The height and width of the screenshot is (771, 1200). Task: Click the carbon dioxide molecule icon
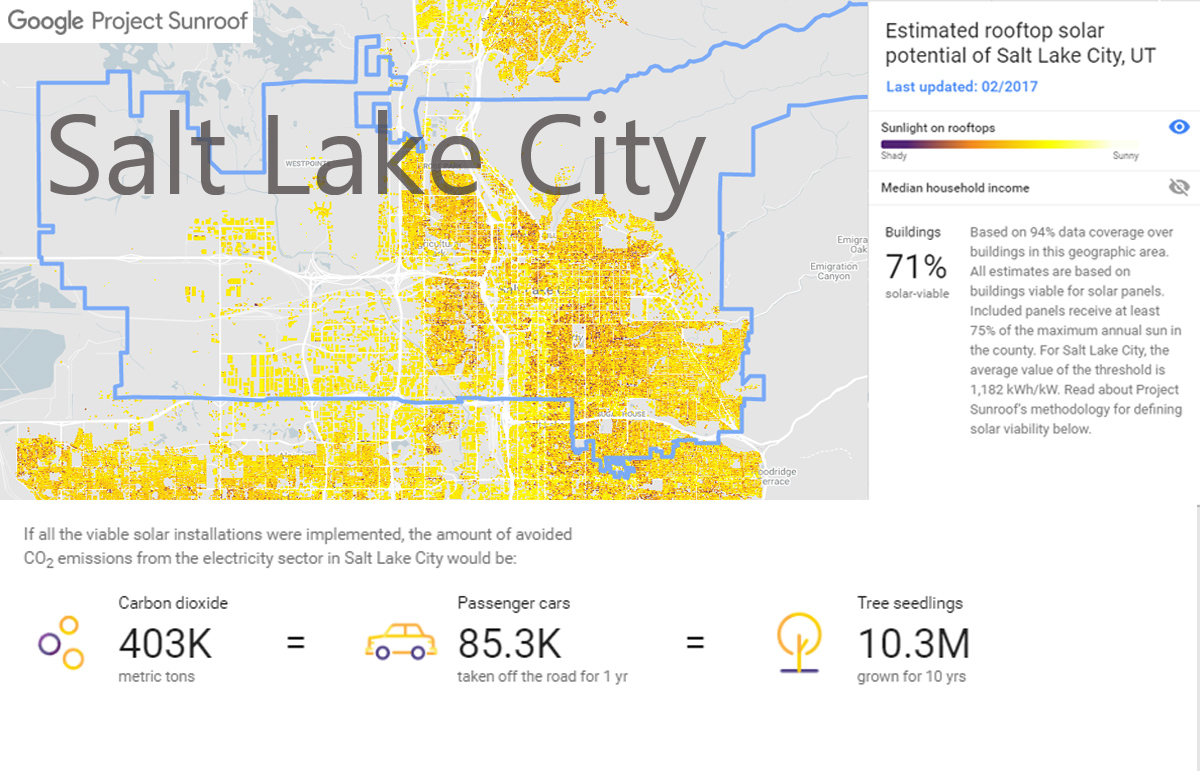tap(61, 642)
